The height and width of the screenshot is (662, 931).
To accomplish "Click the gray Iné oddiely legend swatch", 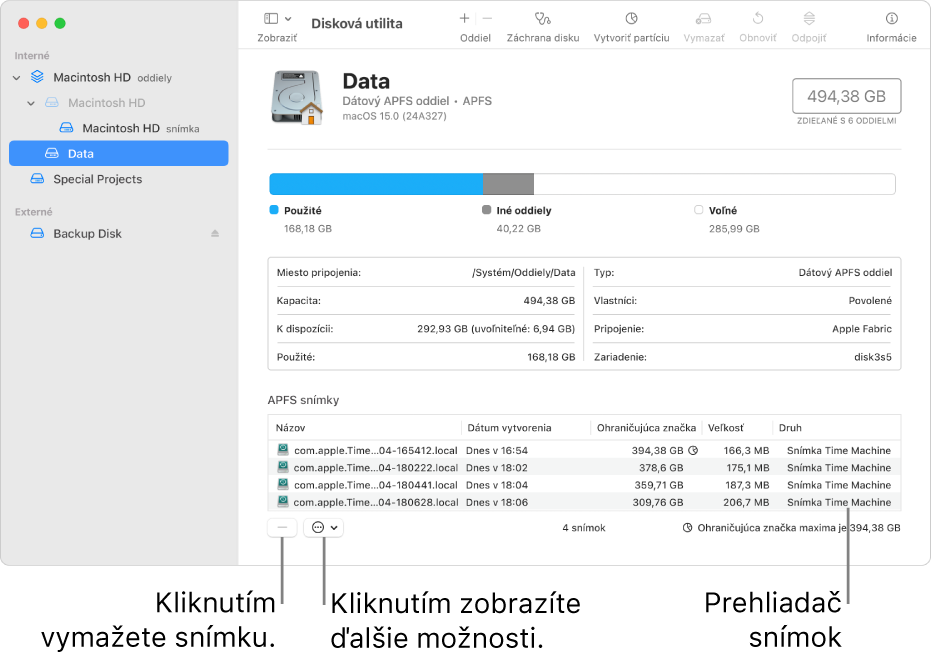I will coord(486,210).
